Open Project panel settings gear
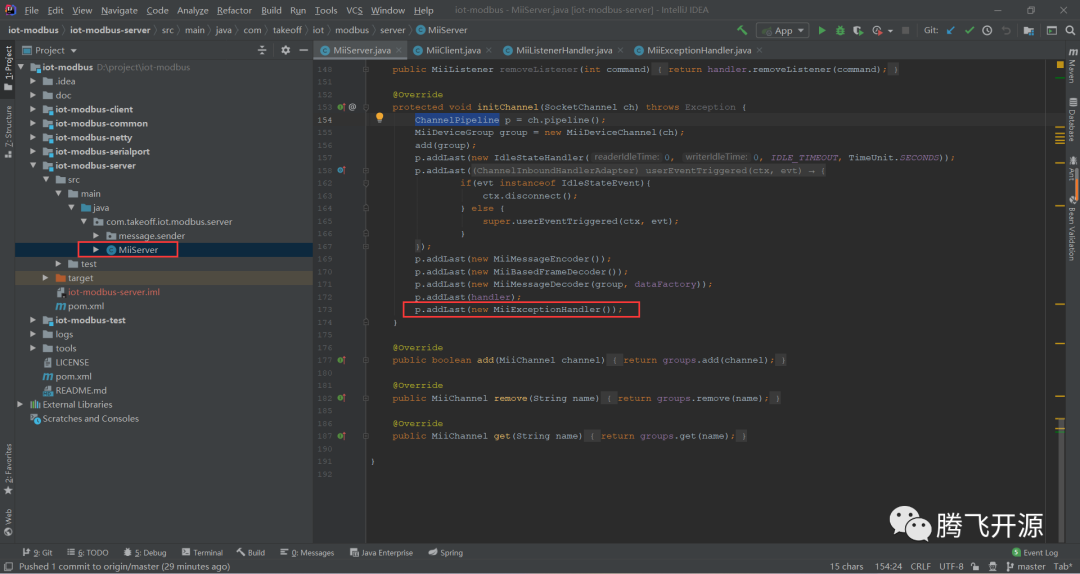This screenshot has height=574, width=1080. pyautogui.click(x=286, y=50)
